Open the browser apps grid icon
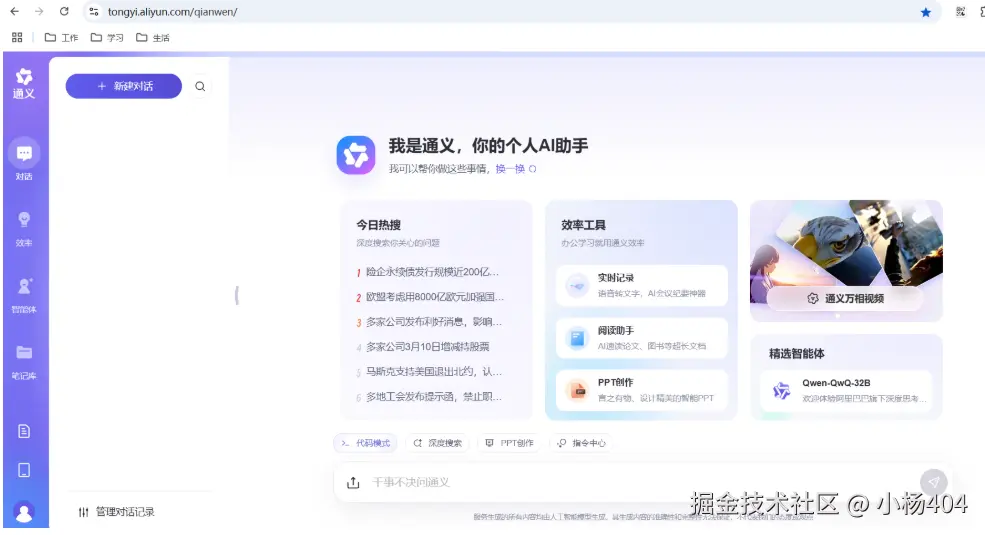The image size is (985, 535). [x=17, y=38]
